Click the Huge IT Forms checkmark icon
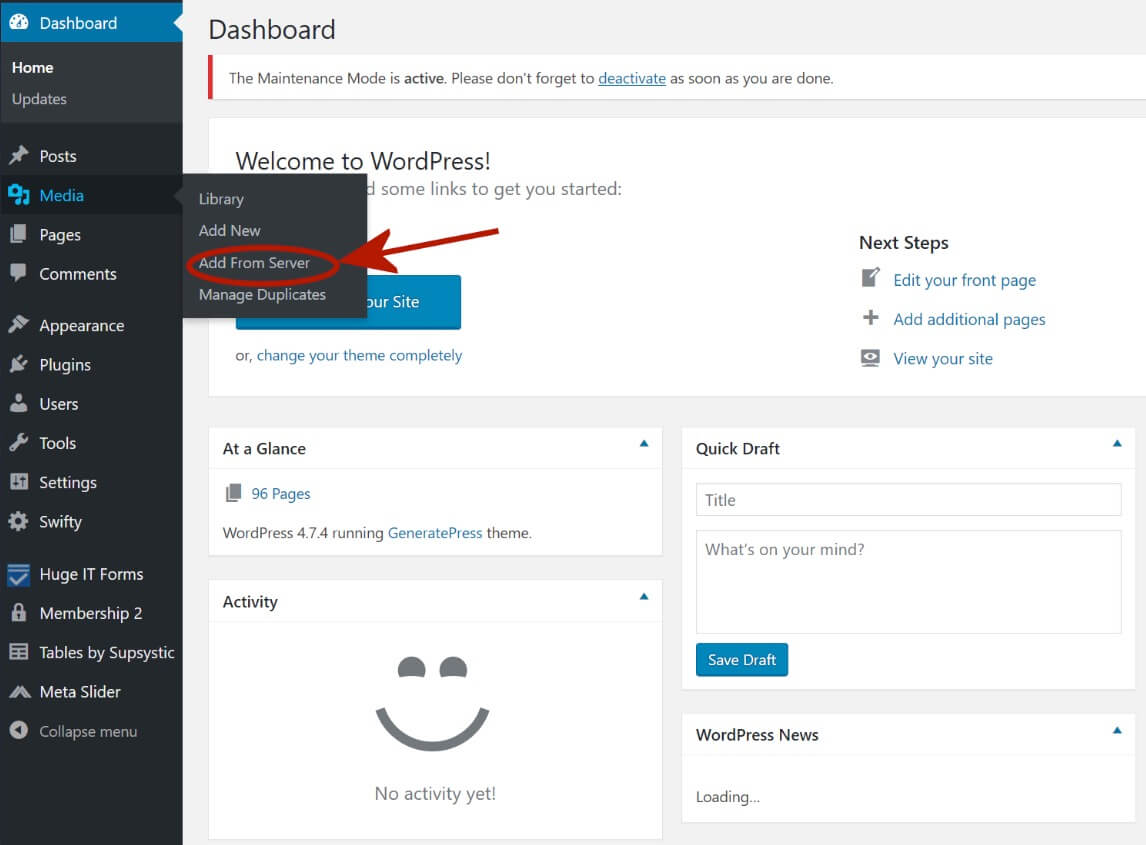 click(x=19, y=574)
